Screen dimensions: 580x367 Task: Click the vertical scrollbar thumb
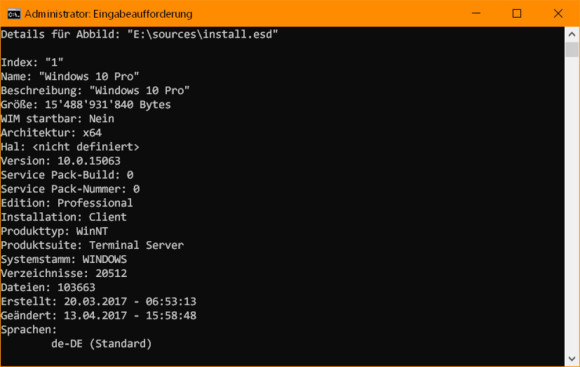pos(572,50)
